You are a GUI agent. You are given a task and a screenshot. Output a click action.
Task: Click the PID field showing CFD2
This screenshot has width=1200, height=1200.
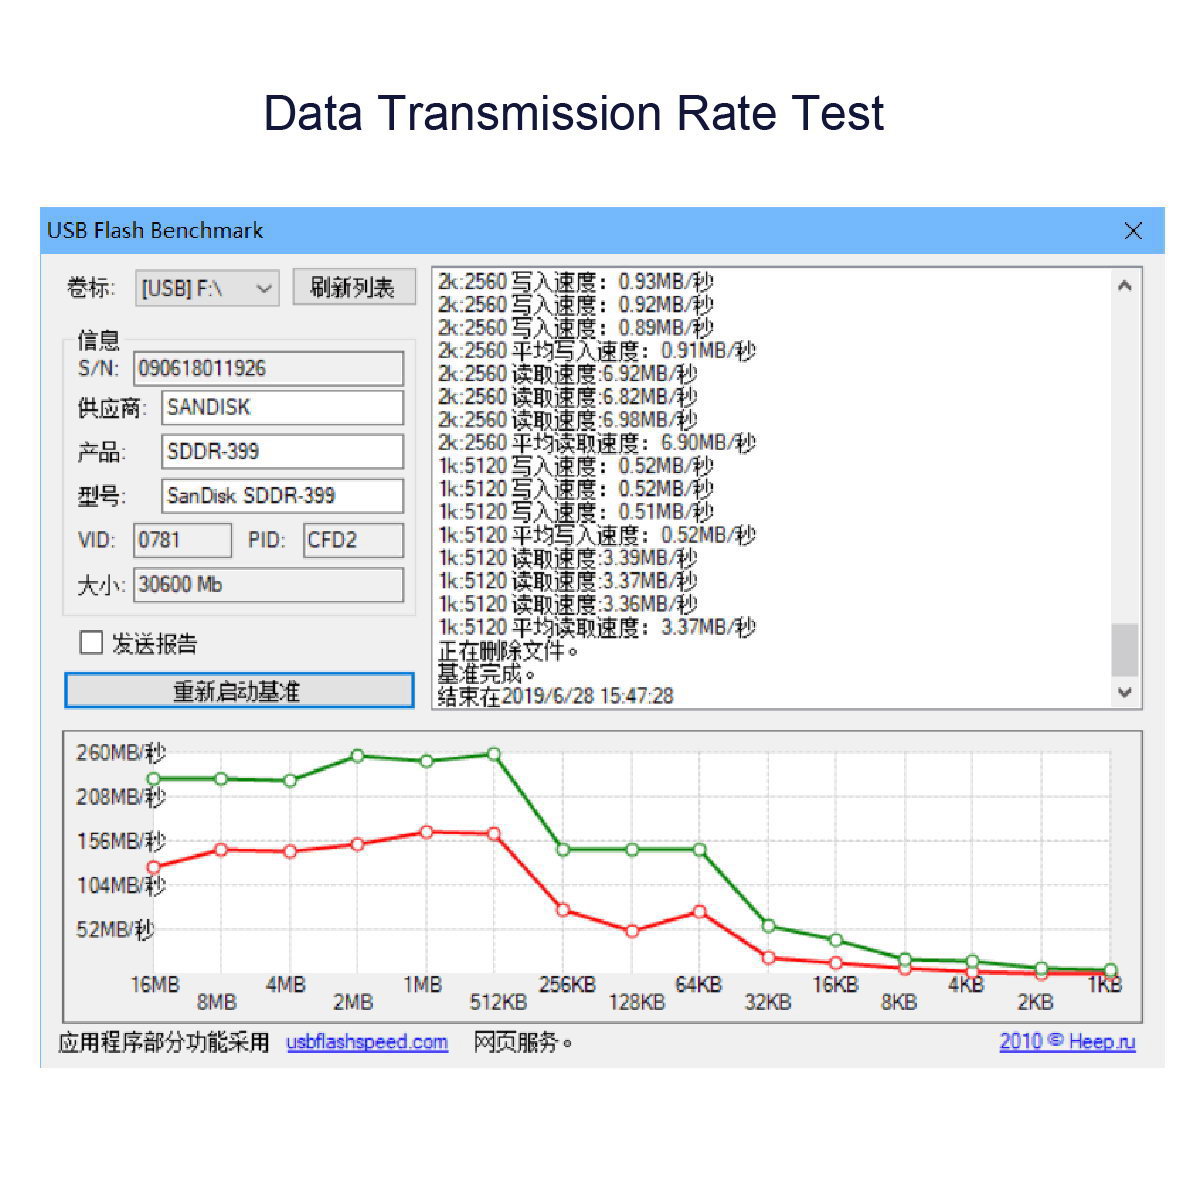353,541
